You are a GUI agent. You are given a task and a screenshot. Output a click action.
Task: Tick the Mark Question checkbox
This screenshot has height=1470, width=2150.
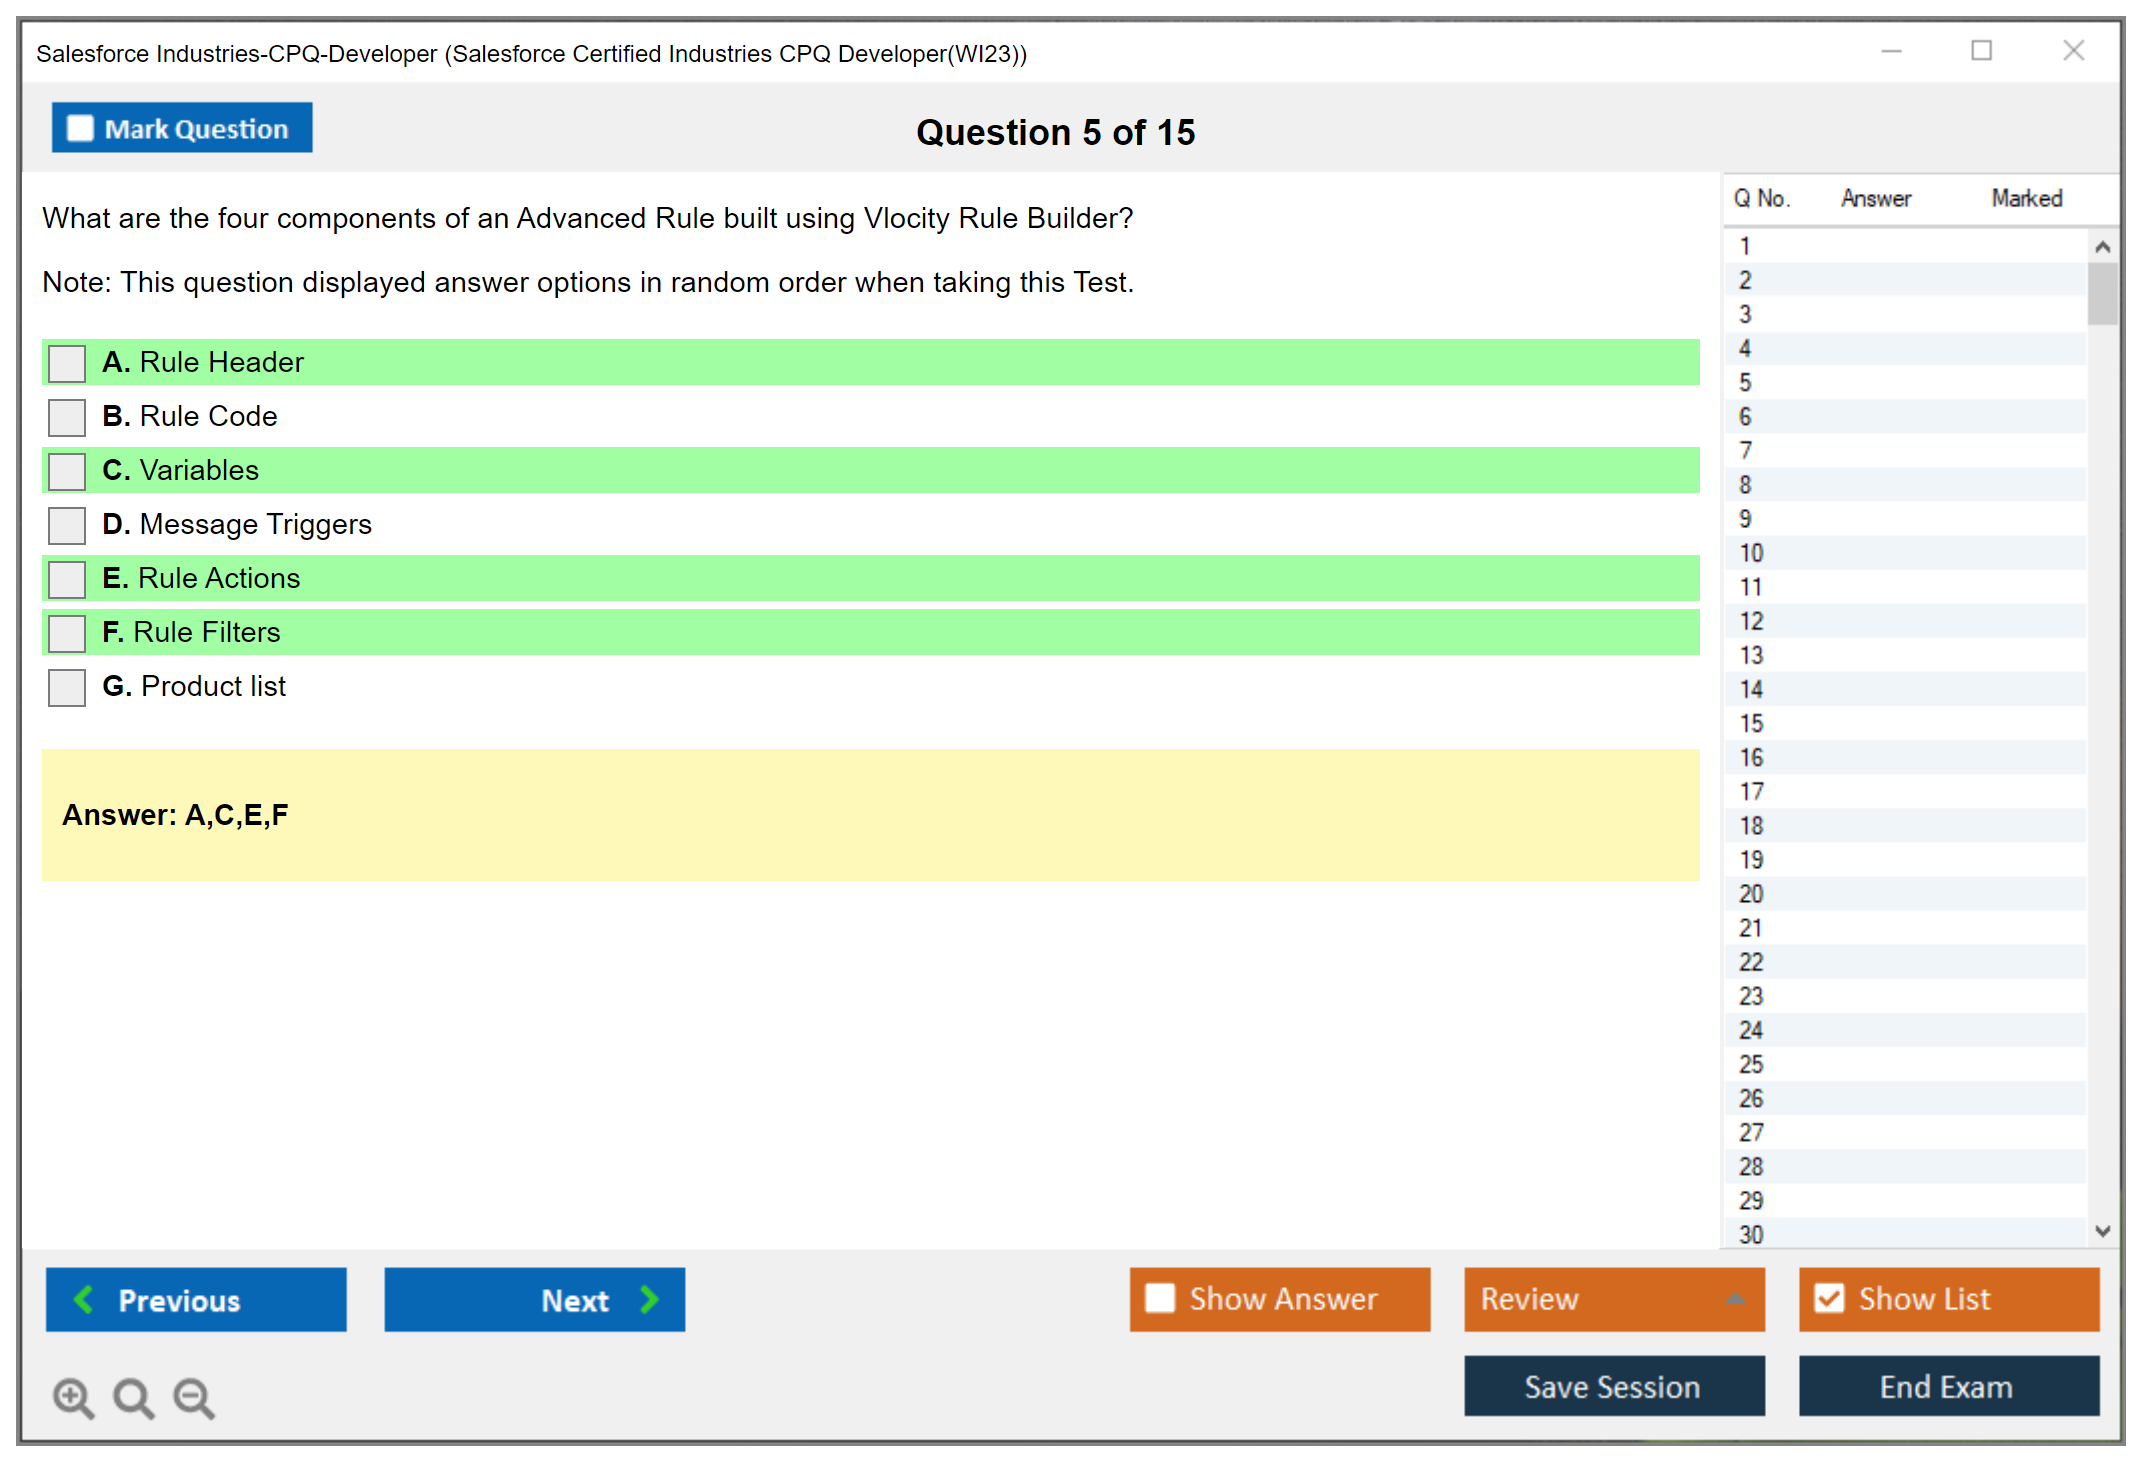click(80, 129)
